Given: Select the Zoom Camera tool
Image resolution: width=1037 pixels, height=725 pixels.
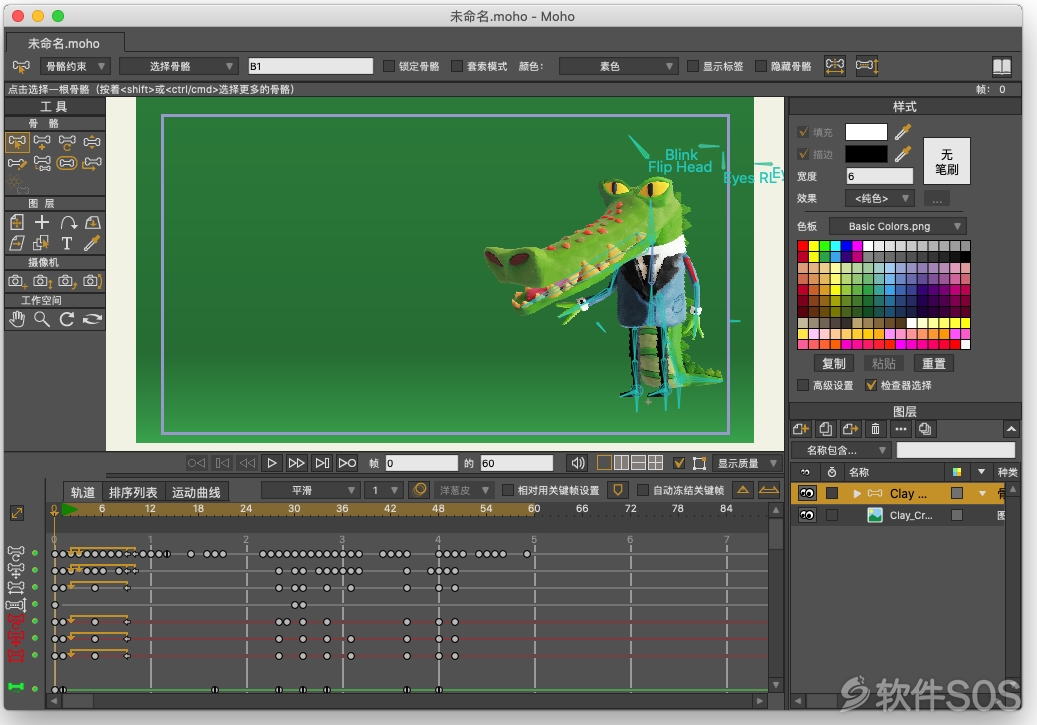Looking at the screenshot, I should pyautogui.click(x=42, y=281).
